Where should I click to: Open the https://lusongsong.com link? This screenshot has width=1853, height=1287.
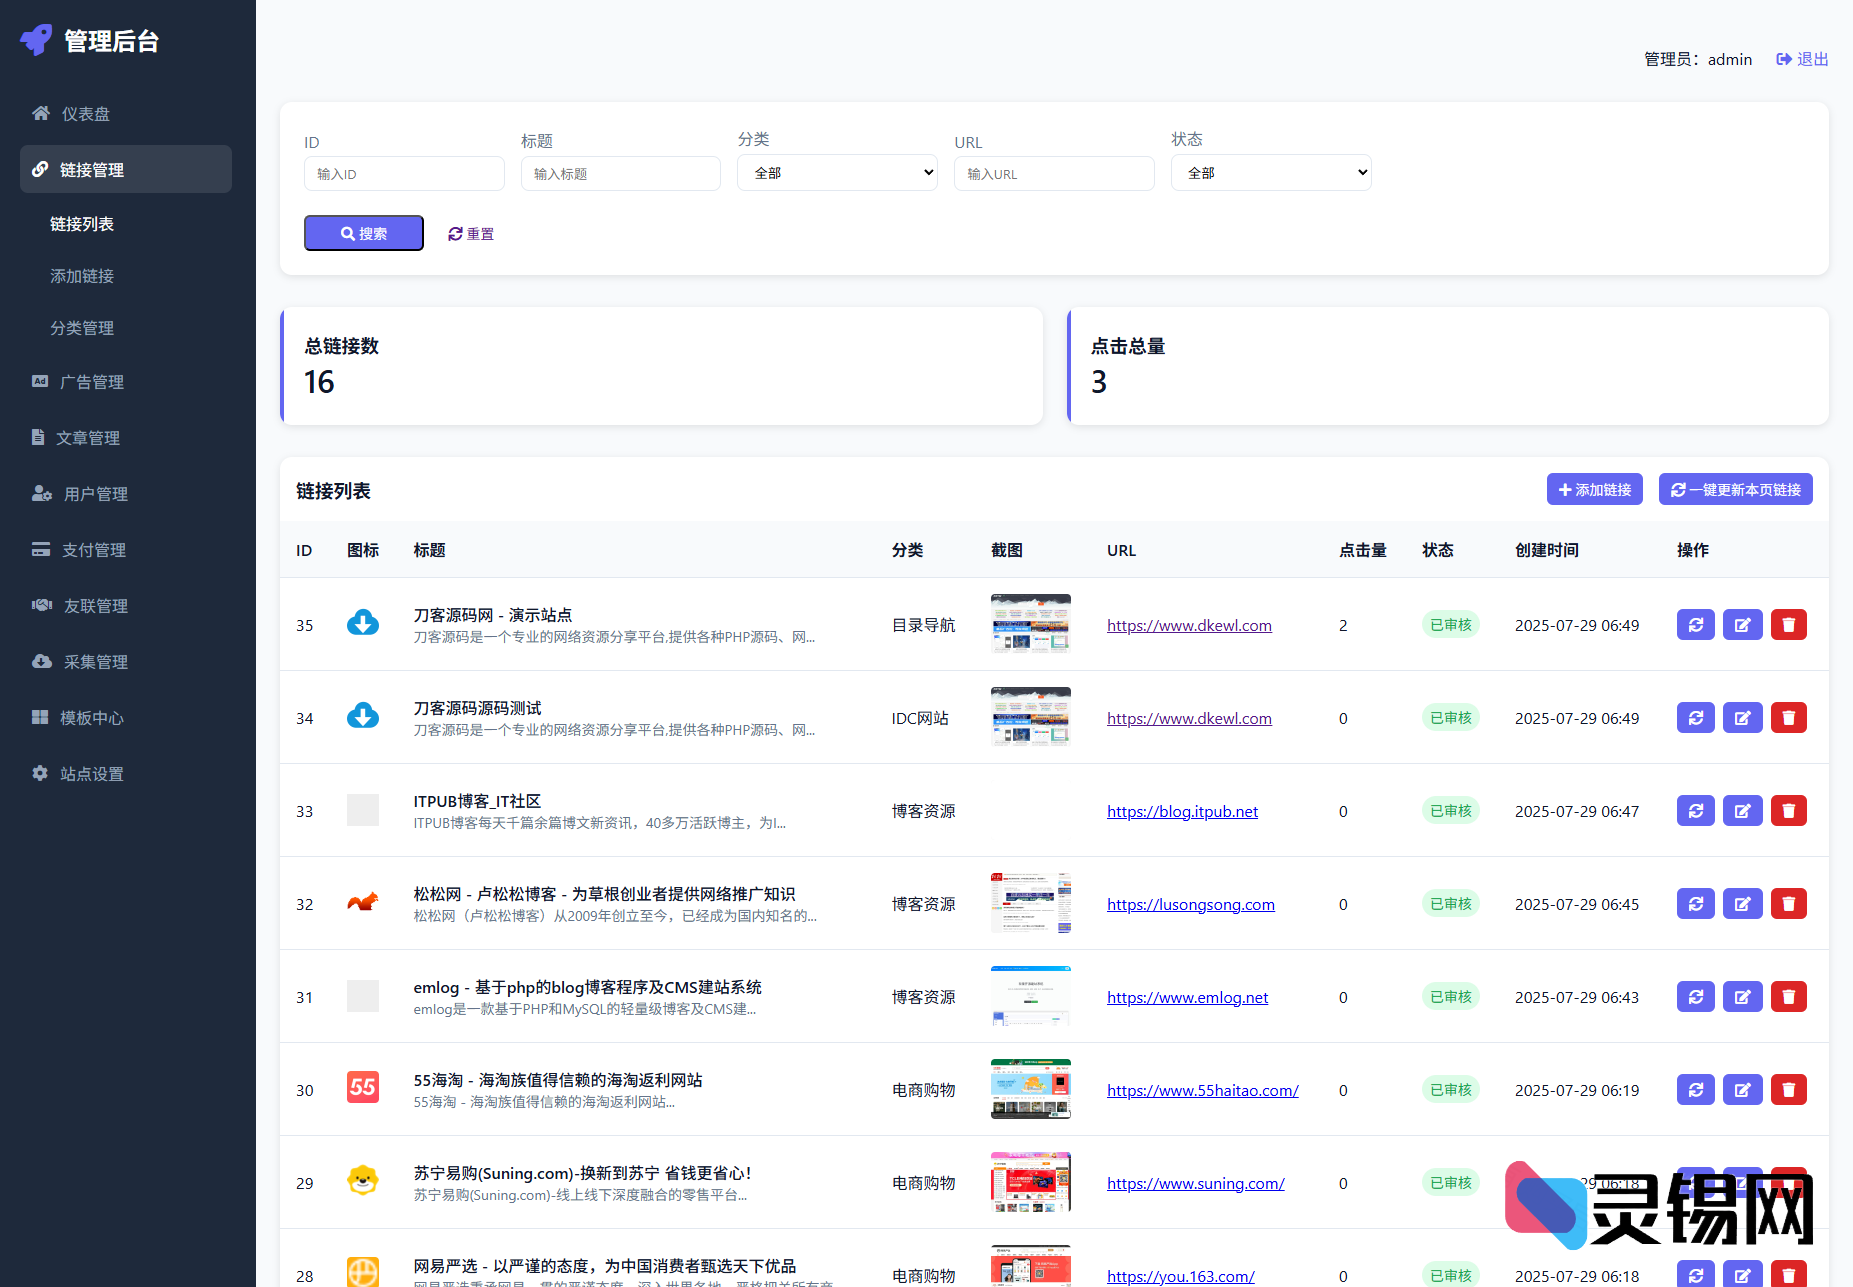(1190, 905)
